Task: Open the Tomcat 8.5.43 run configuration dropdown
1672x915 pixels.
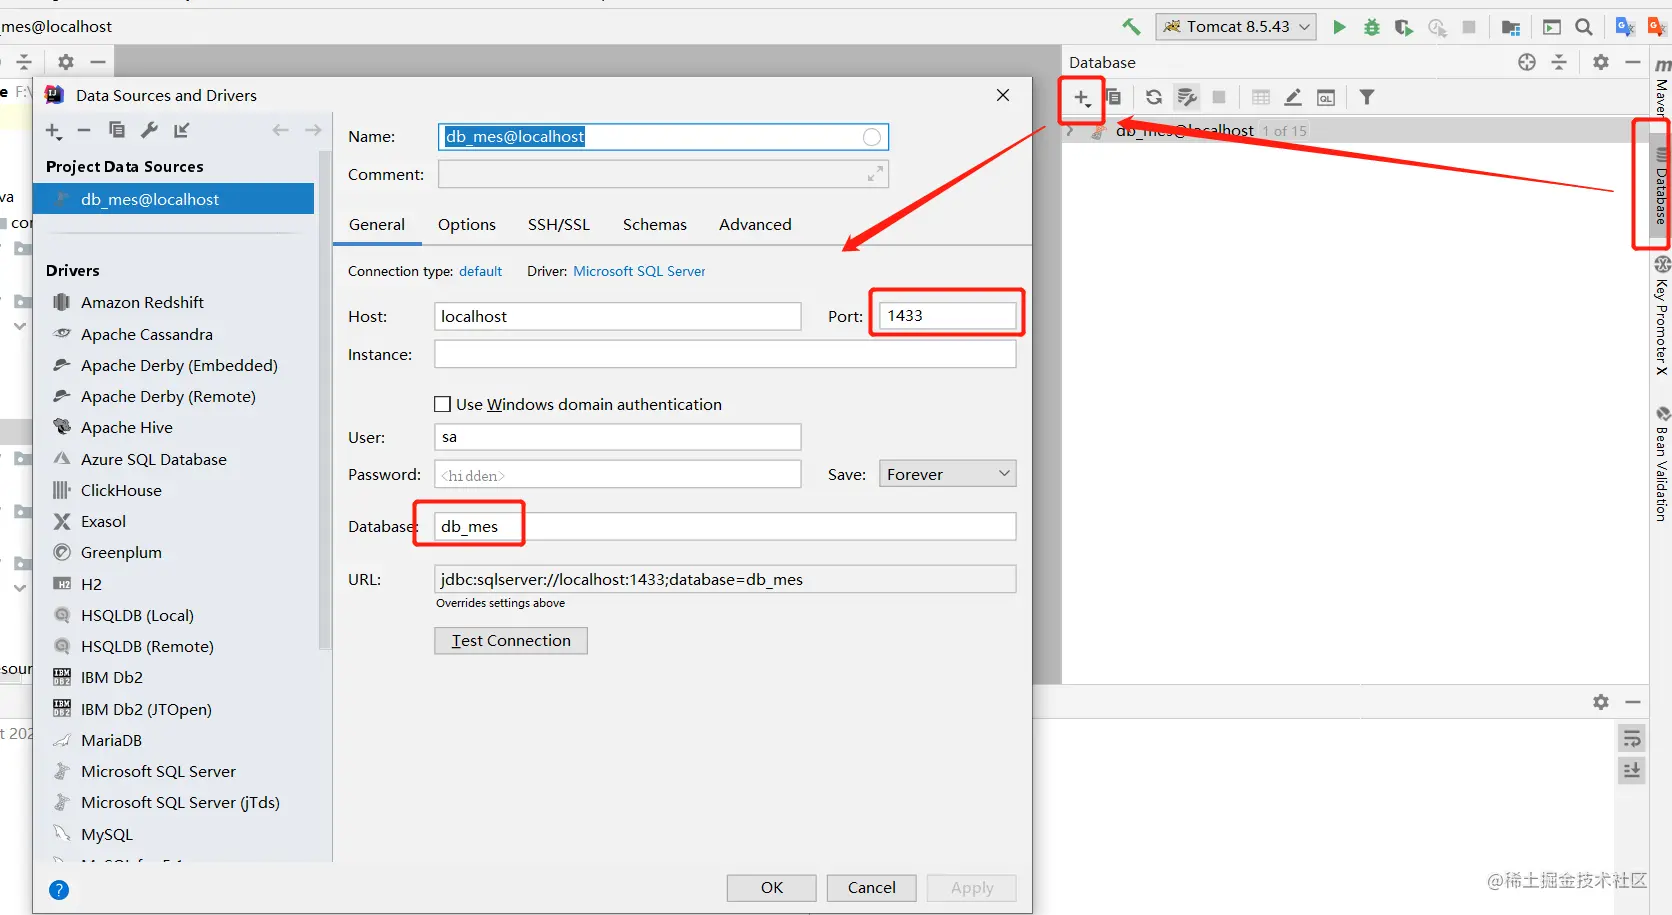Action: [1236, 27]
